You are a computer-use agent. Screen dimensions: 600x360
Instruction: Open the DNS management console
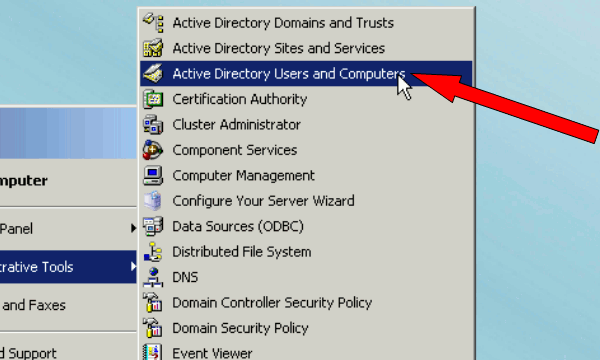point(306,277)
